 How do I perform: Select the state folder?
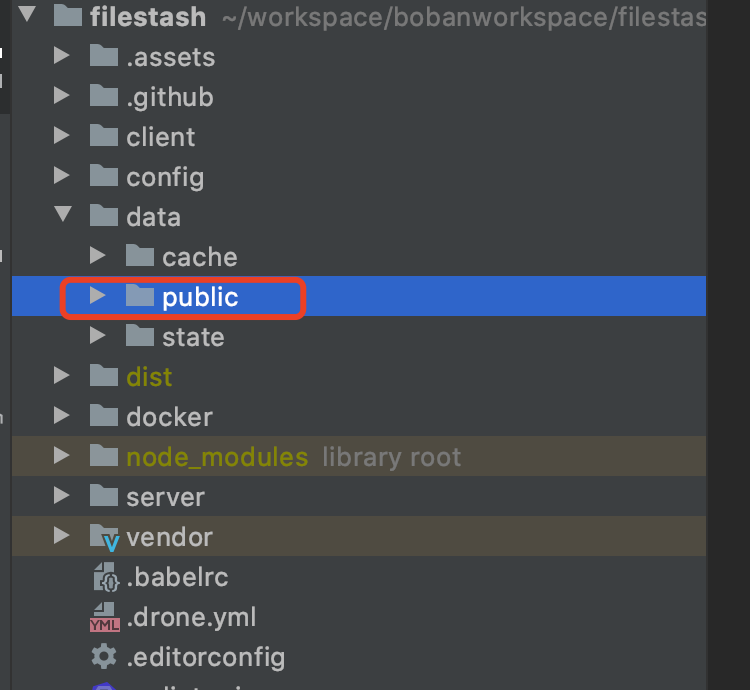192,337
